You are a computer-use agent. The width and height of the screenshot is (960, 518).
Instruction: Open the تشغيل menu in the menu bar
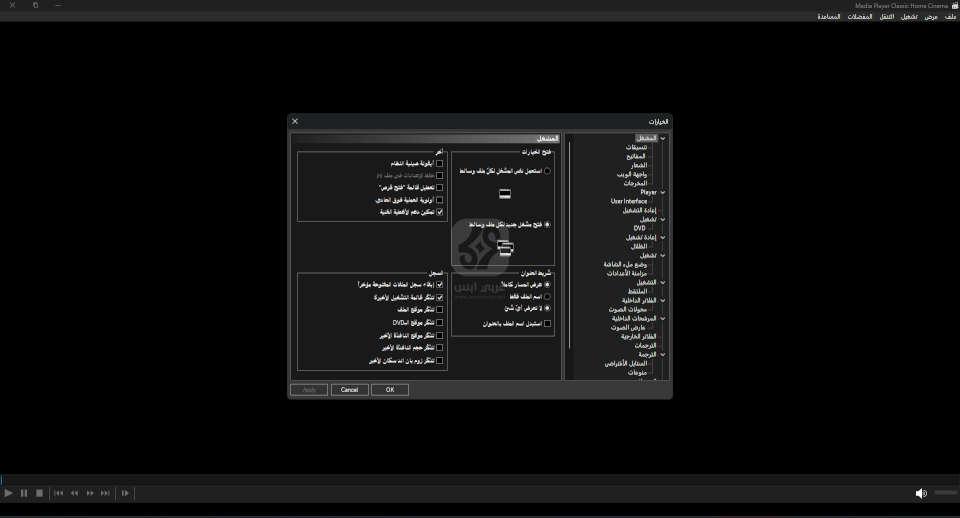click(909, 17)
